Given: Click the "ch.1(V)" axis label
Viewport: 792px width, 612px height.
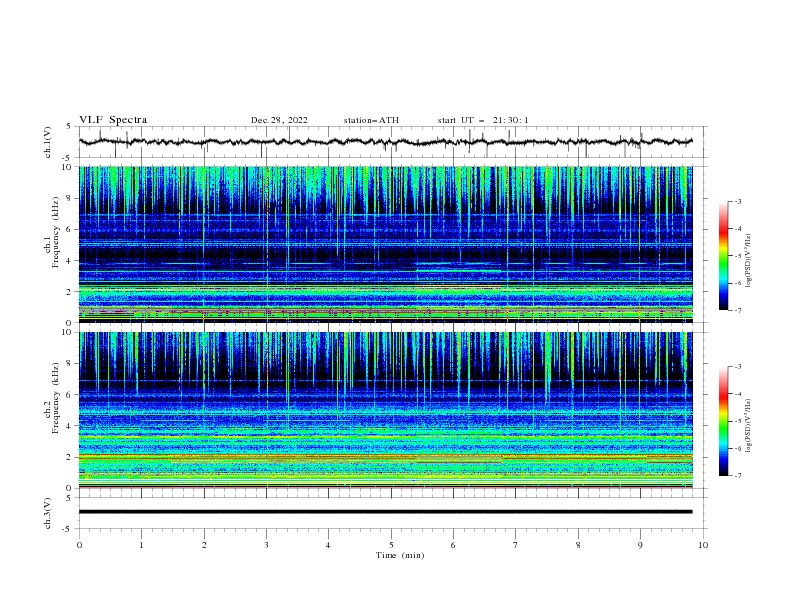Looking at the screenshot, I should [x=48, y=142].
